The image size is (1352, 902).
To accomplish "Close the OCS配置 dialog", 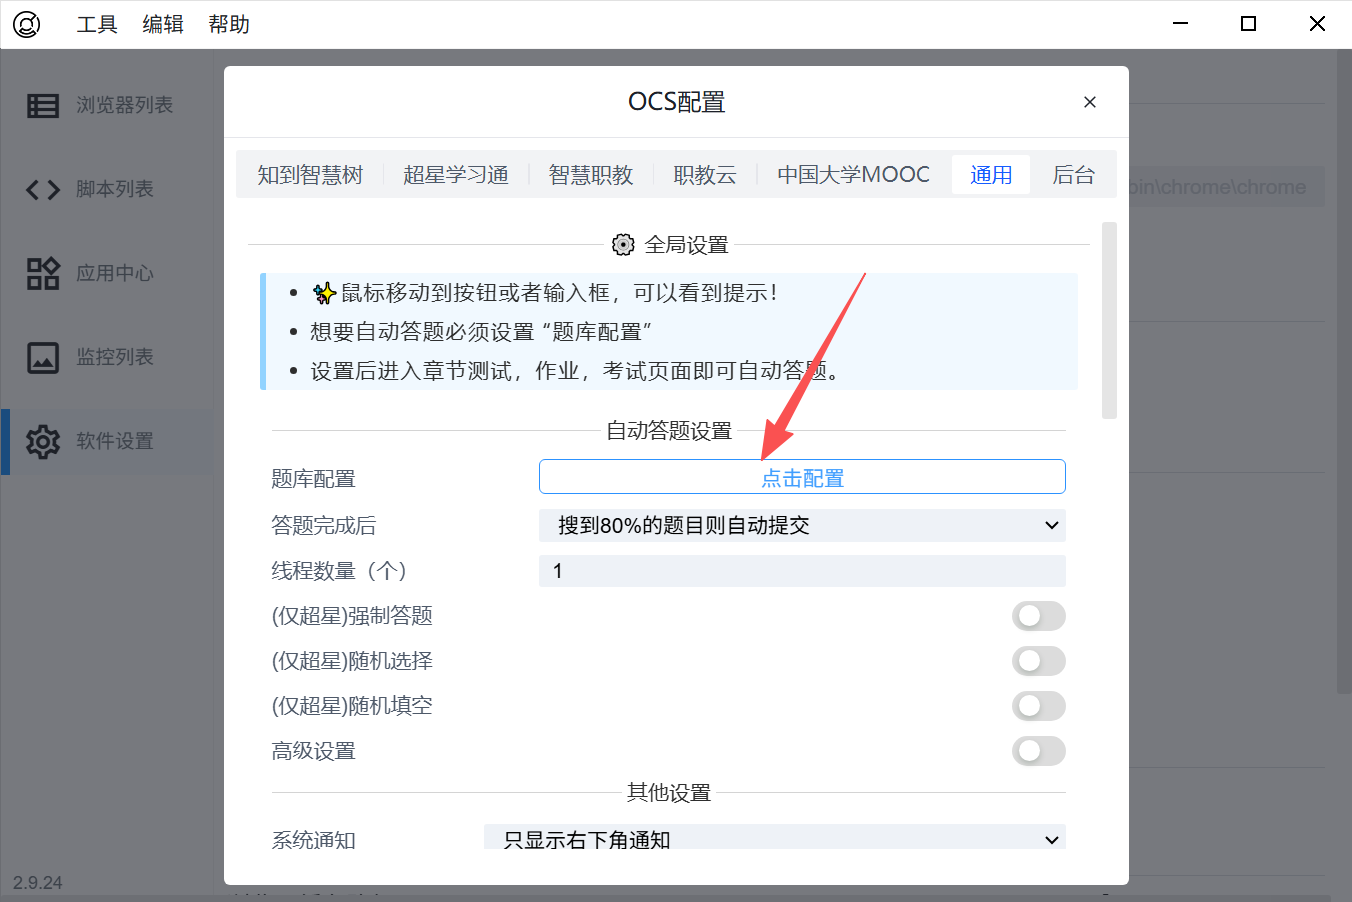I will 1090,102.
